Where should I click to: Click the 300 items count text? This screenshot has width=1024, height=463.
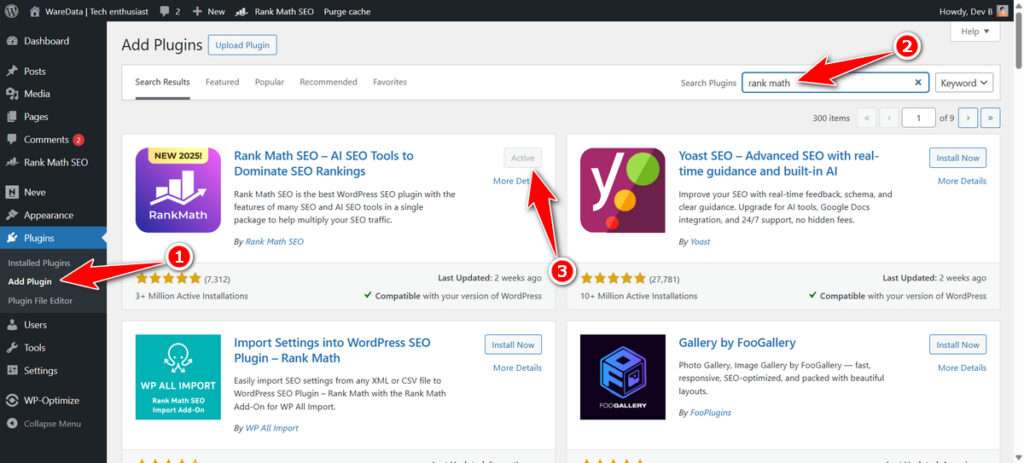click(831, 118)
